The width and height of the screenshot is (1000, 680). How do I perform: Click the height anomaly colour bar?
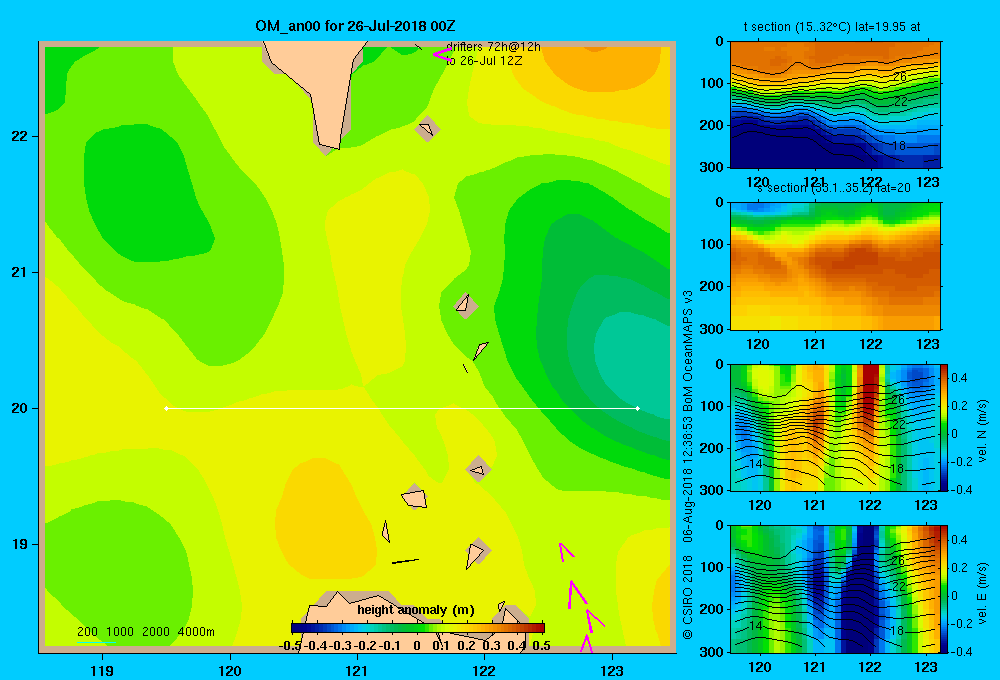click(x=418, y=628)
